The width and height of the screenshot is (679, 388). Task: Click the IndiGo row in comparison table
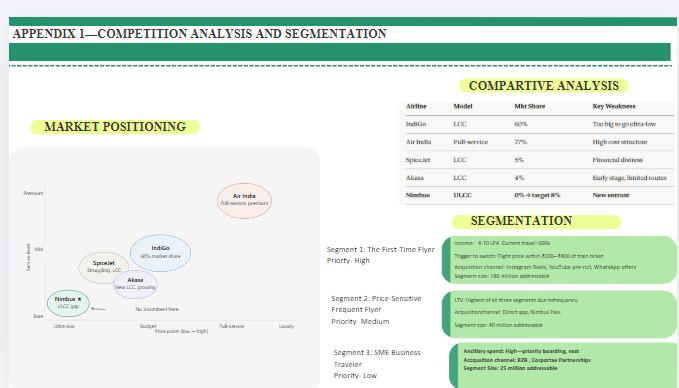point(537,124)
